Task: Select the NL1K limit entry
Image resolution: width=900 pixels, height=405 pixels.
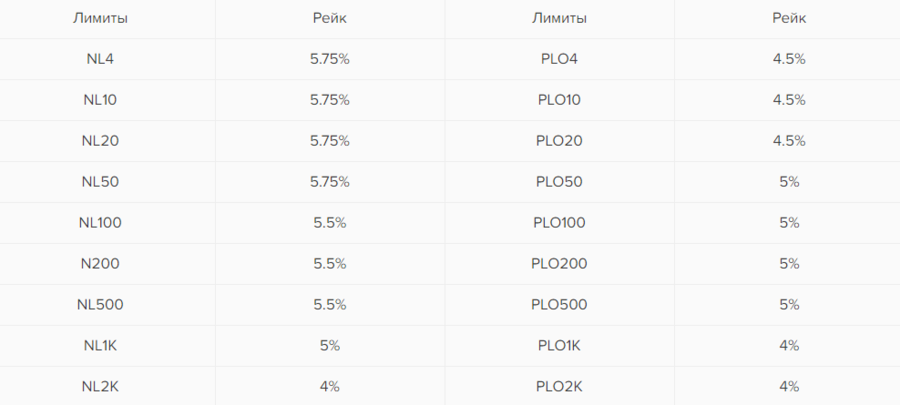Action: 100,346
